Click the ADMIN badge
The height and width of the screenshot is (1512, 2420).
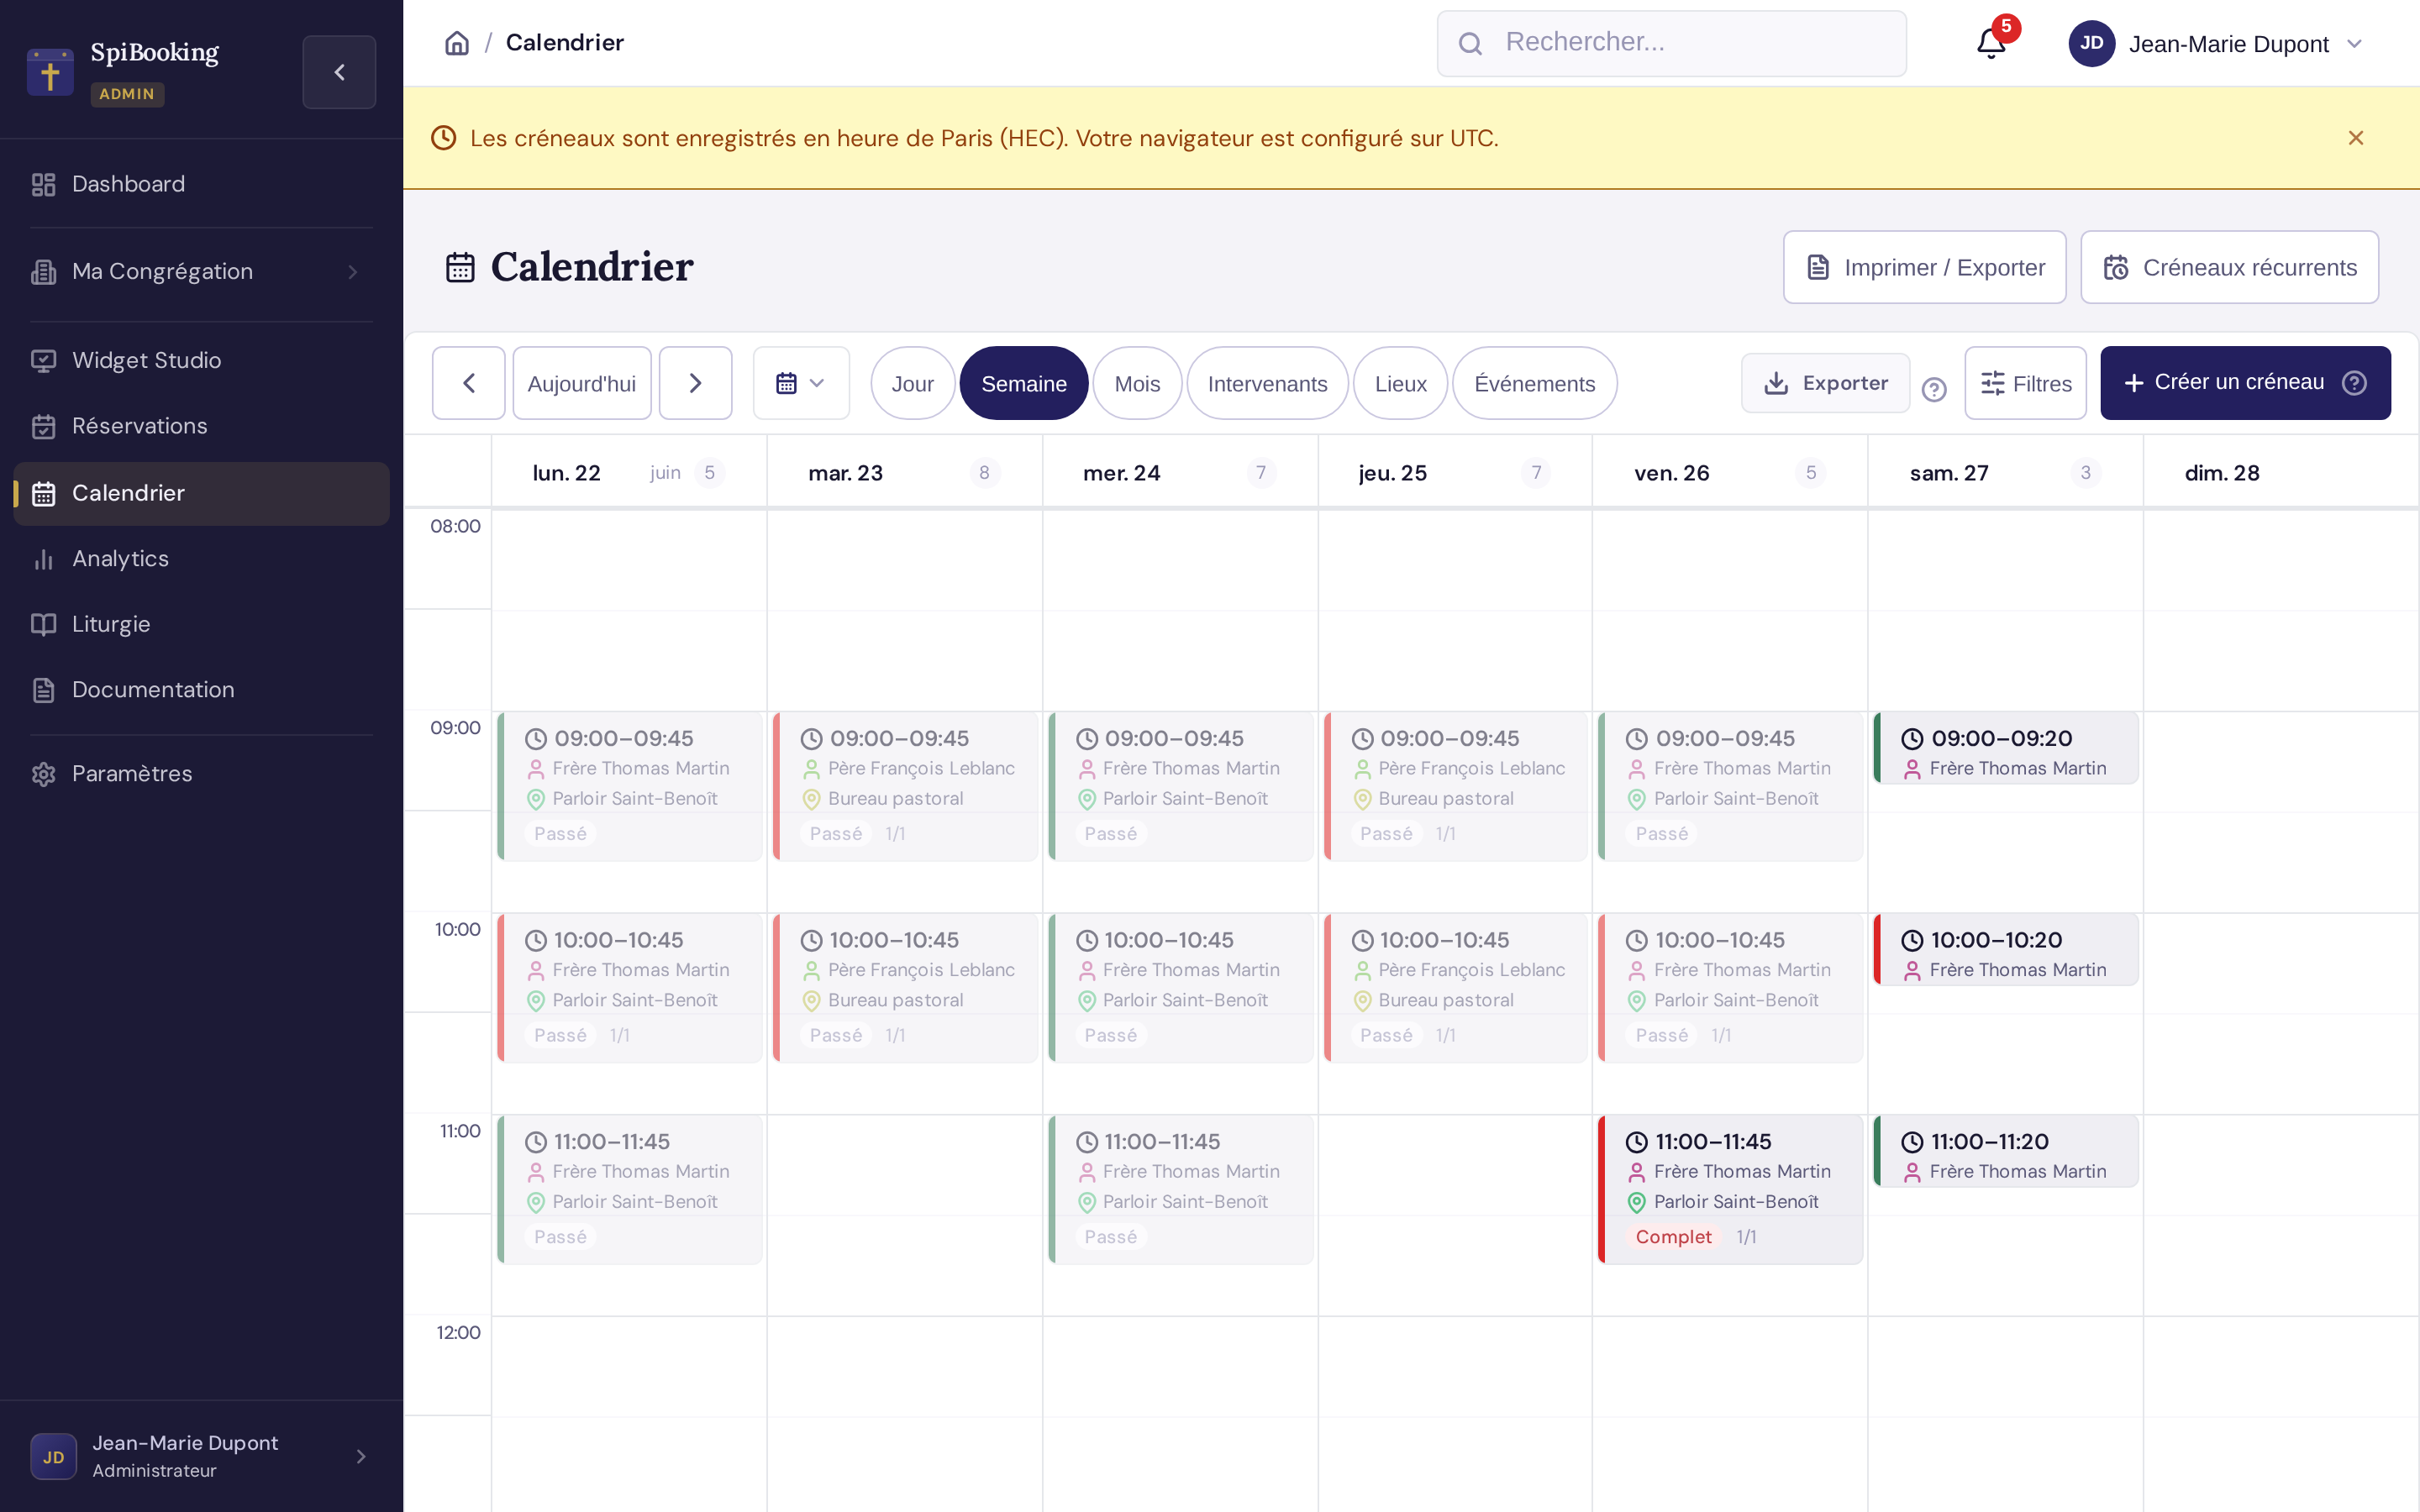[127, 94]
